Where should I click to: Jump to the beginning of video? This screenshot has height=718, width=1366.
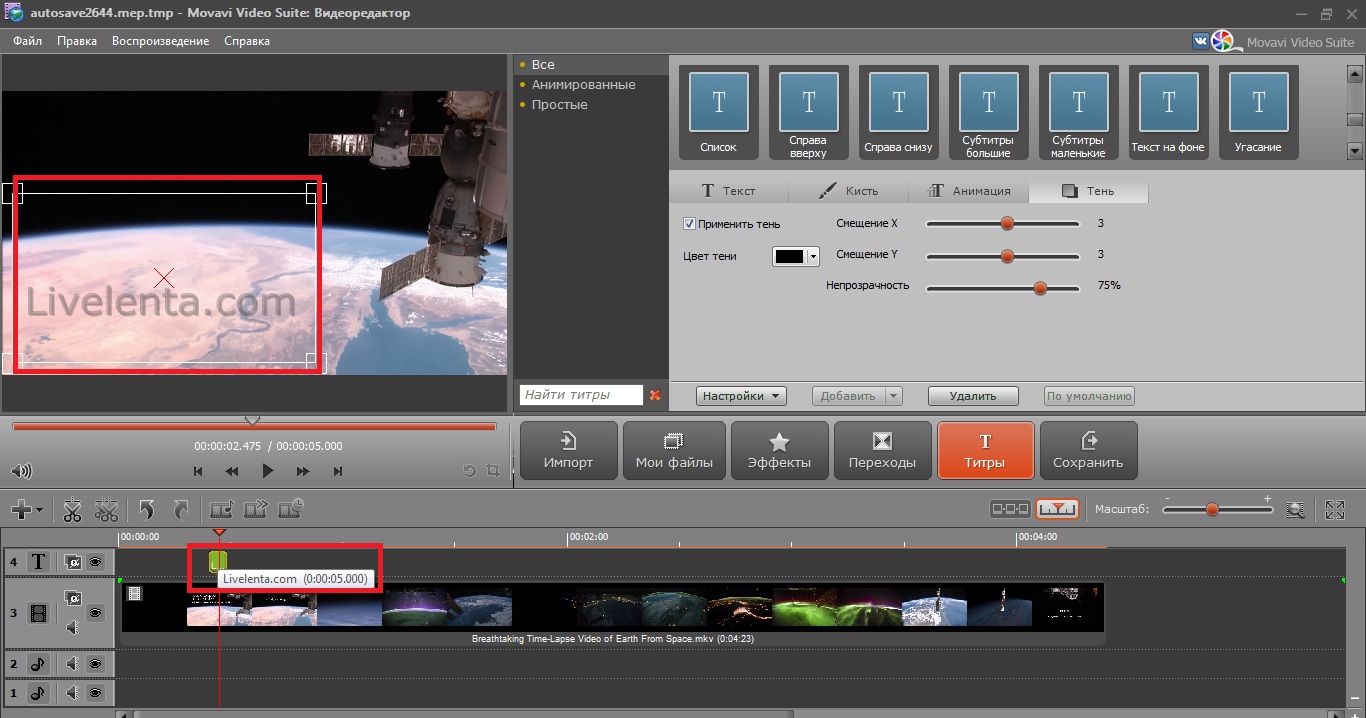point(198,471)
